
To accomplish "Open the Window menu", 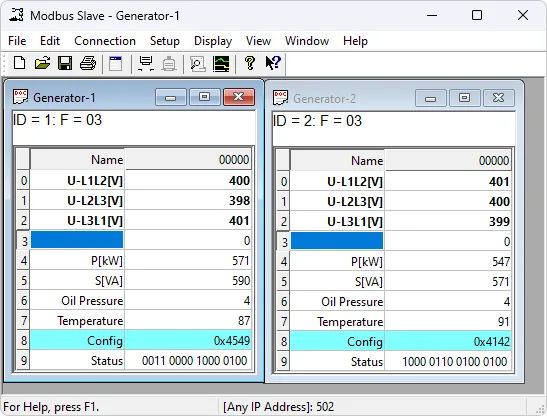I will click(307, 41).
